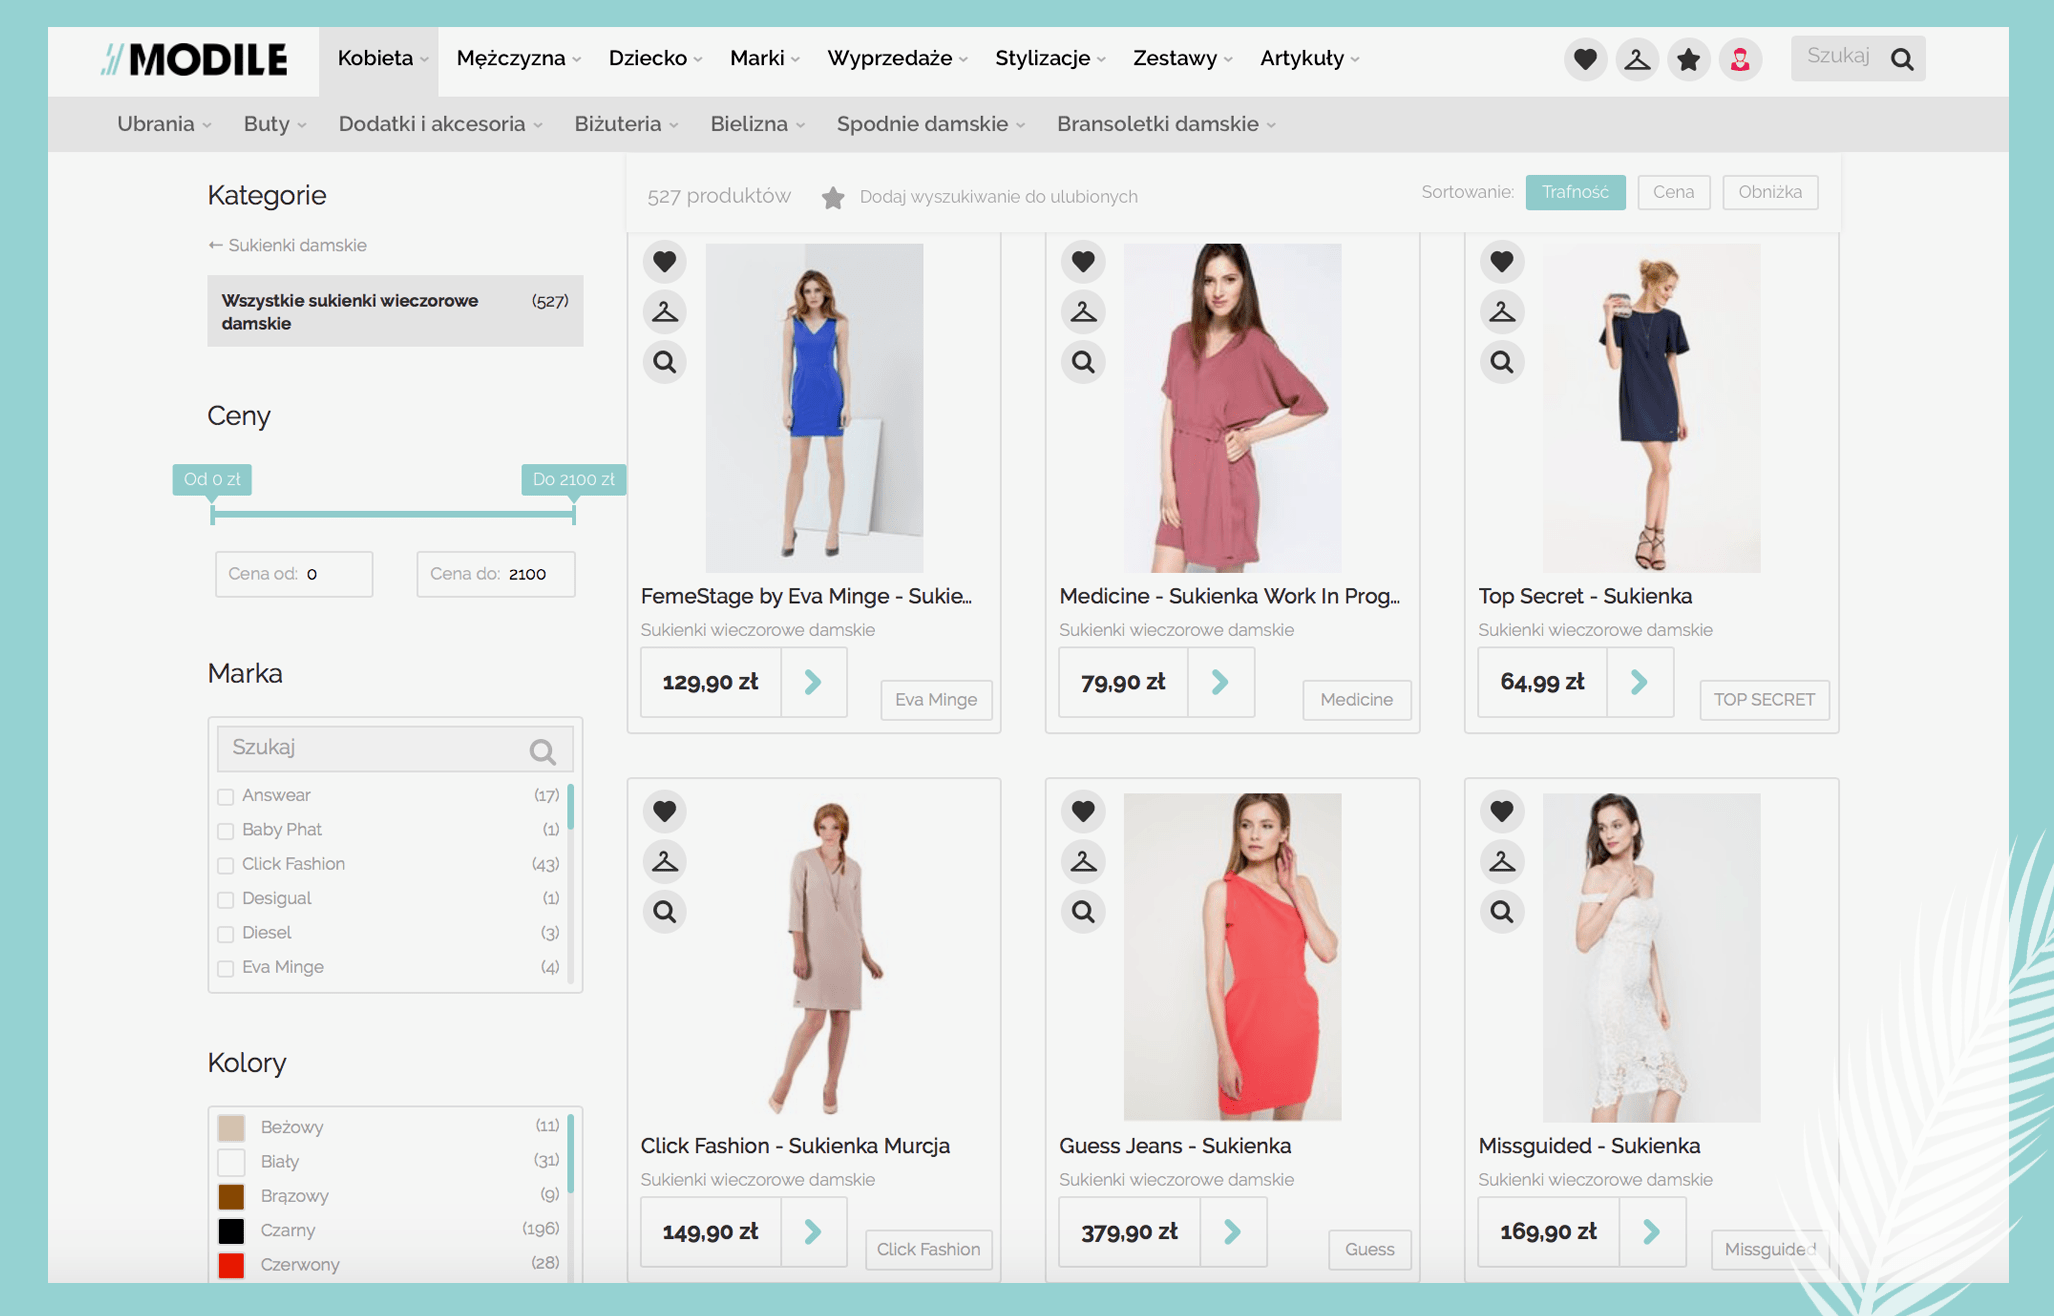Check the Click Fashion brand checkbox
The image size is (2054, 1316).
coord(226,865)
